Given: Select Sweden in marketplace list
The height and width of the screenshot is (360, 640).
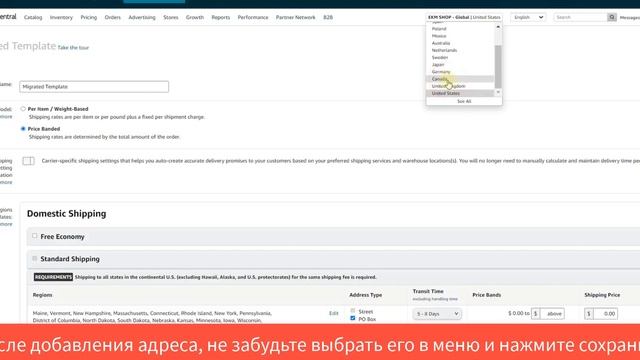Looking at the screenshot, I should (x=440, y=58).
